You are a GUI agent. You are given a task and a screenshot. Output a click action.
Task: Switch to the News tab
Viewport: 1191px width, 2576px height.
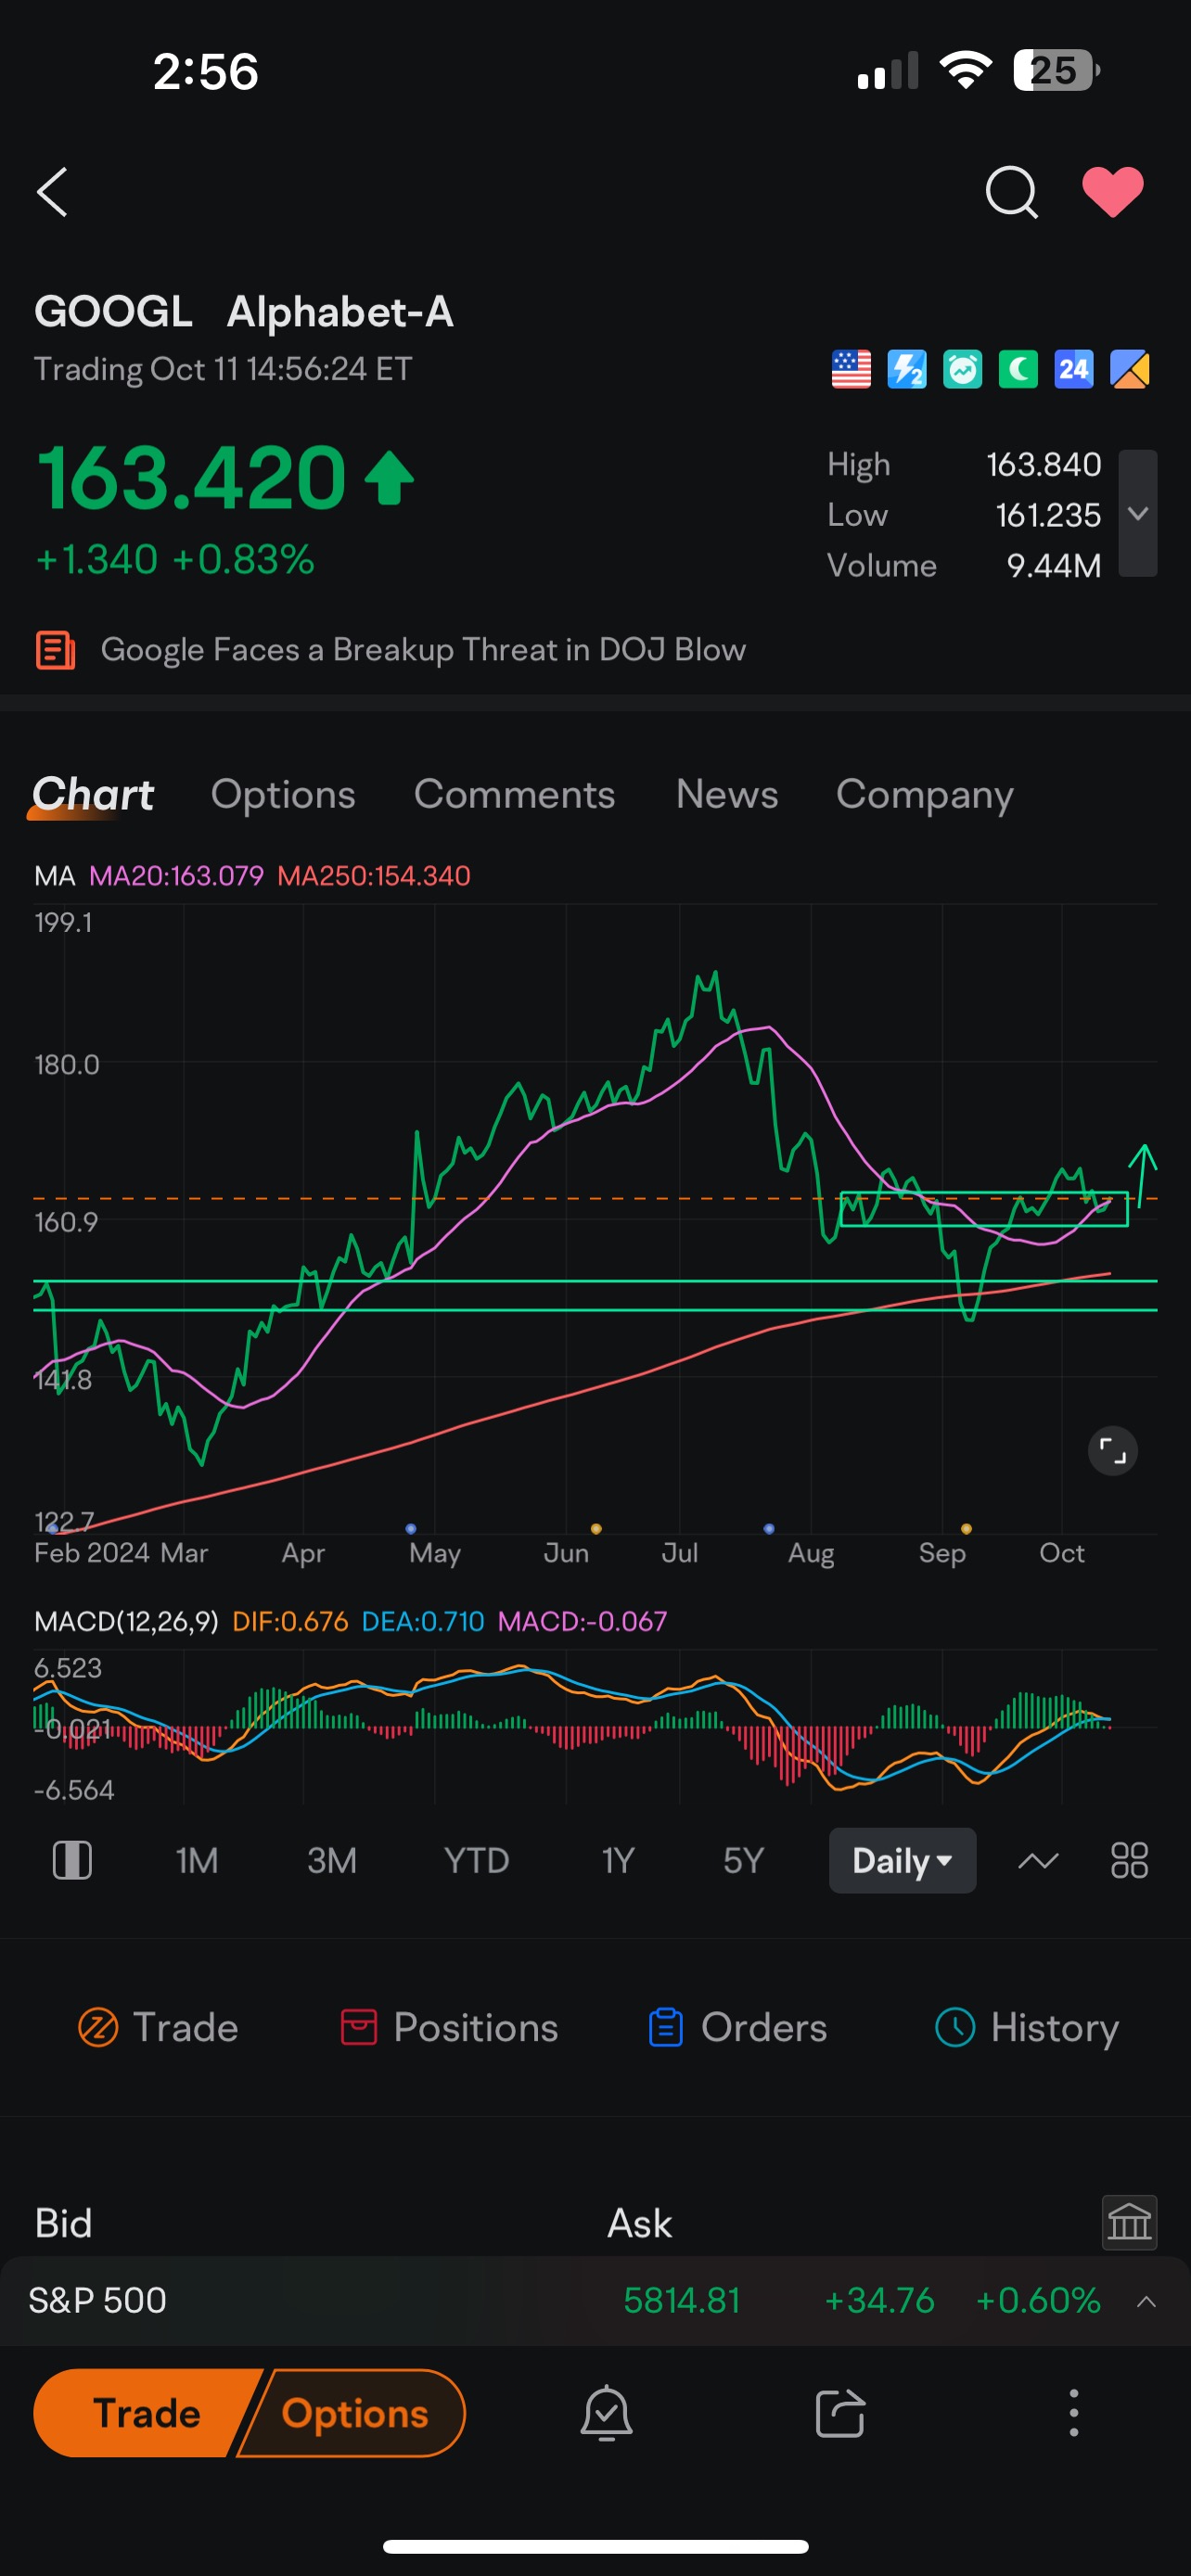click(727, 795)
